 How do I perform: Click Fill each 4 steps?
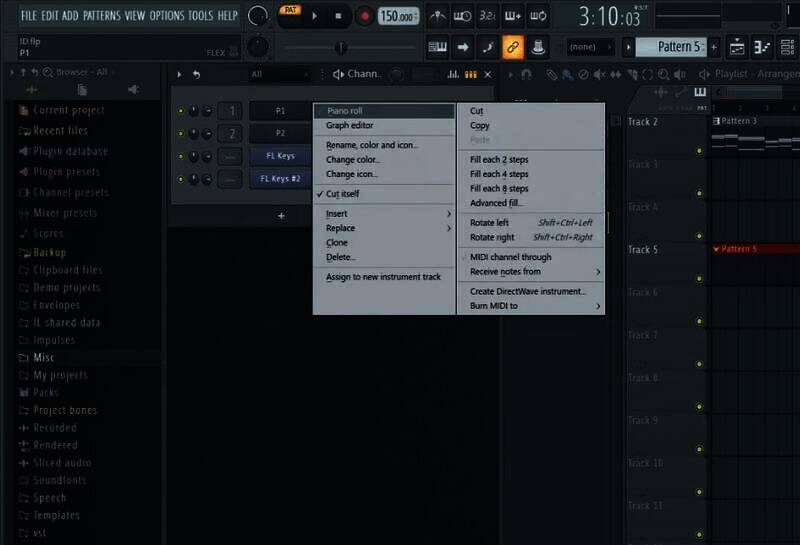click(531, 174)
